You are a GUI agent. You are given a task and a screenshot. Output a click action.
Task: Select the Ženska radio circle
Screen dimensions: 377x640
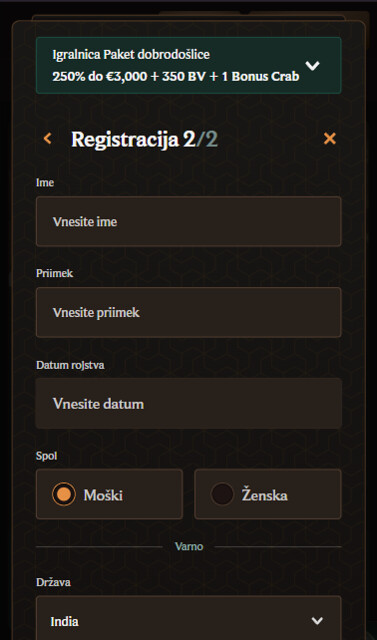click(222, 494)
